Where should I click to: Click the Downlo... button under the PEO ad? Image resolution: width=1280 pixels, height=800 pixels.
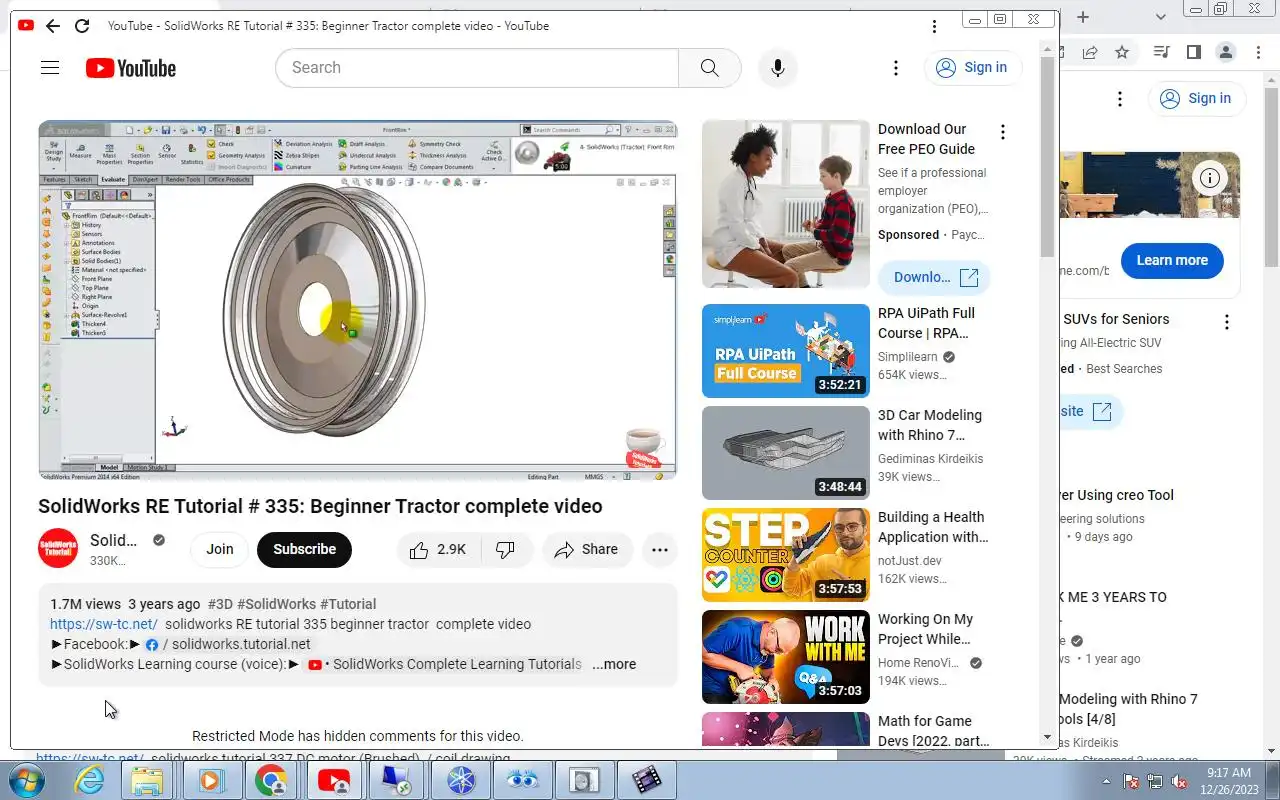[934, 277]
